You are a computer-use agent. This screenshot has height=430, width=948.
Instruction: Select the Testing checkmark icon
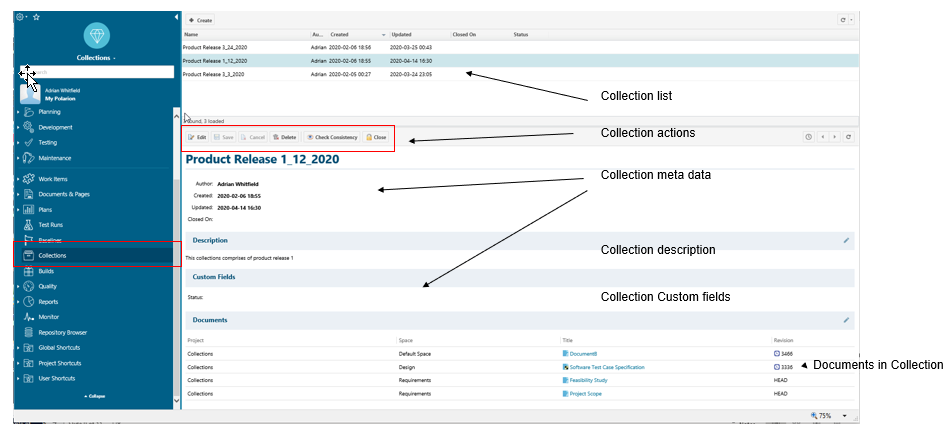(x=28, y=143)
